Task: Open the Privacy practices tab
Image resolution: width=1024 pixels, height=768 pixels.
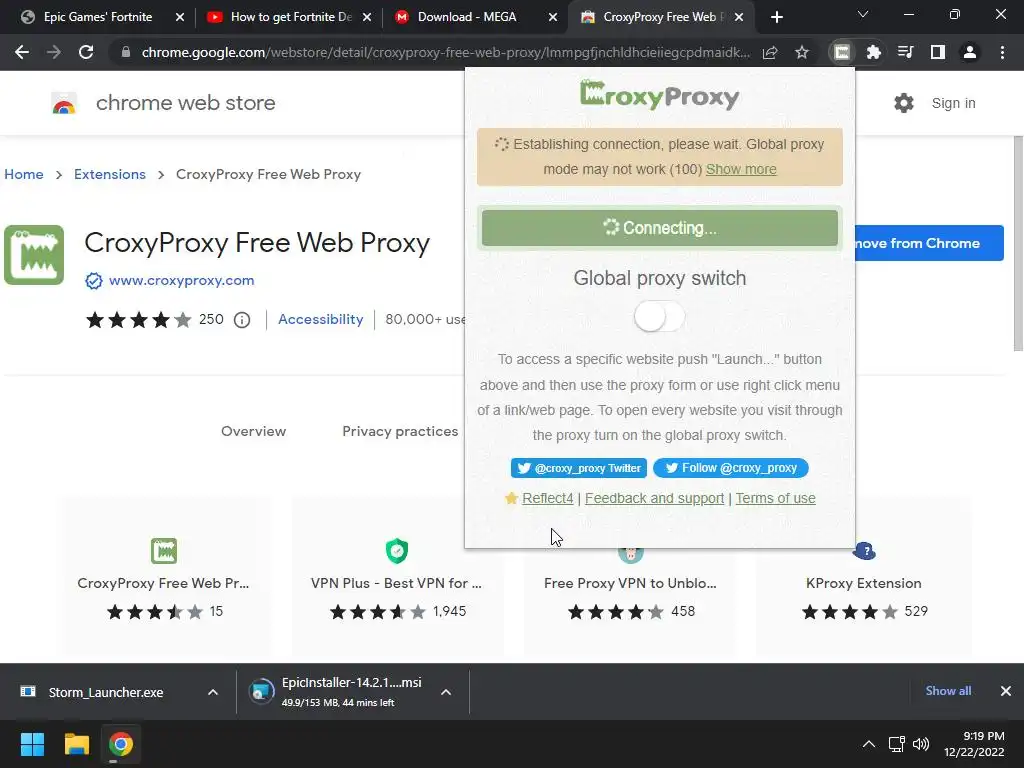Action: [400, 432]
